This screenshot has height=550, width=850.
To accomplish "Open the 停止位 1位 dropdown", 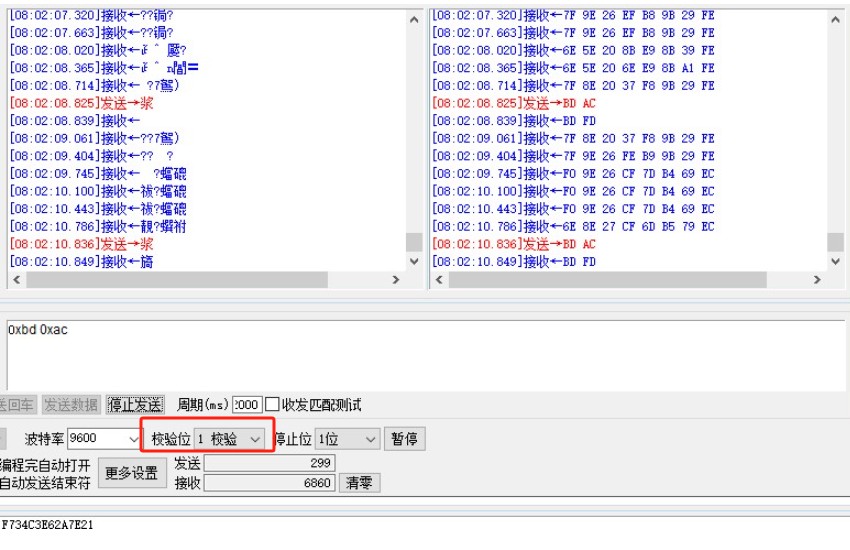I will (x=346, y=439).
